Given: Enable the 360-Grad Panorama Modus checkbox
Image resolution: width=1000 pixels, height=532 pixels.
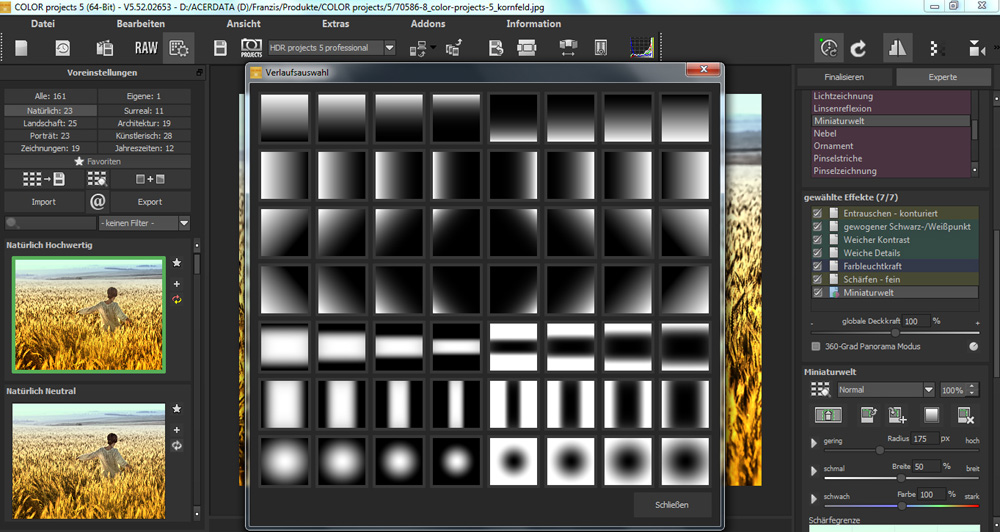Looking at the screenshot, I should click(x=815, y=346).
